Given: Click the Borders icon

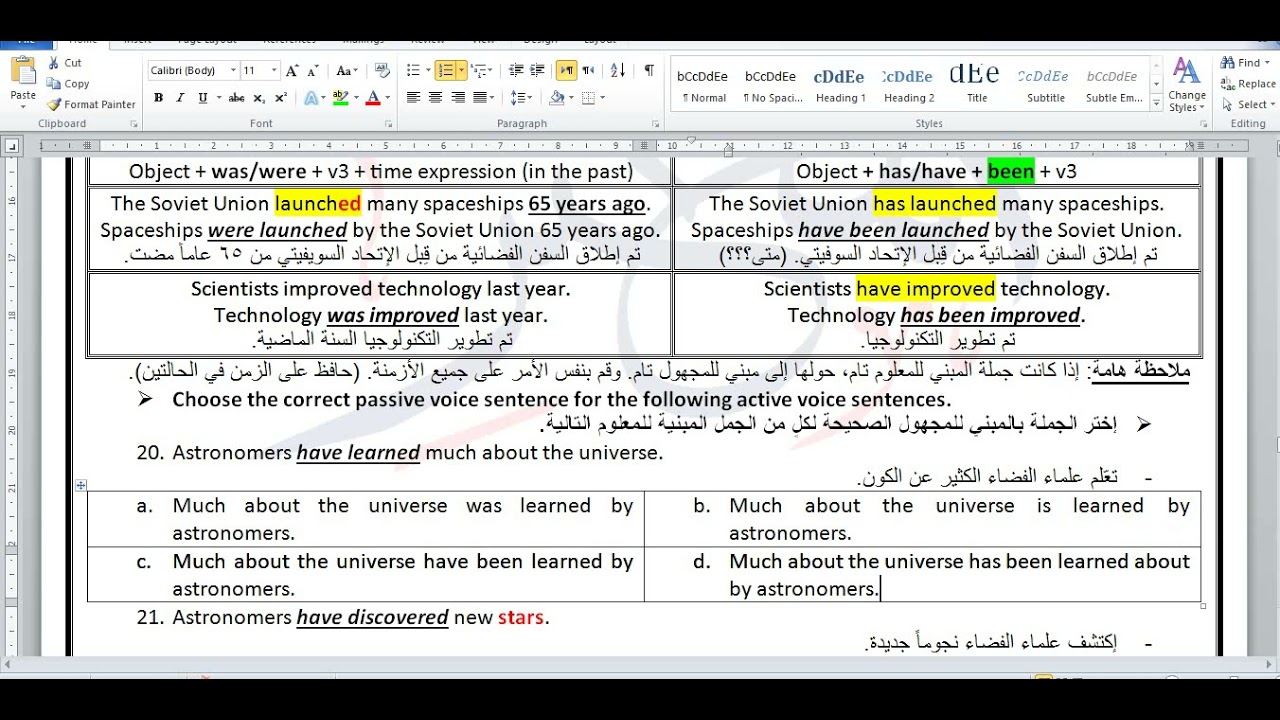Looking at the screenshot, I should 588,98.
